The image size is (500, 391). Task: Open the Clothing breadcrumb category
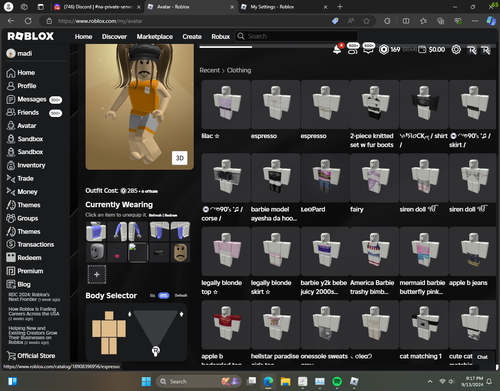pyautogui.click(x=239, y=70)
